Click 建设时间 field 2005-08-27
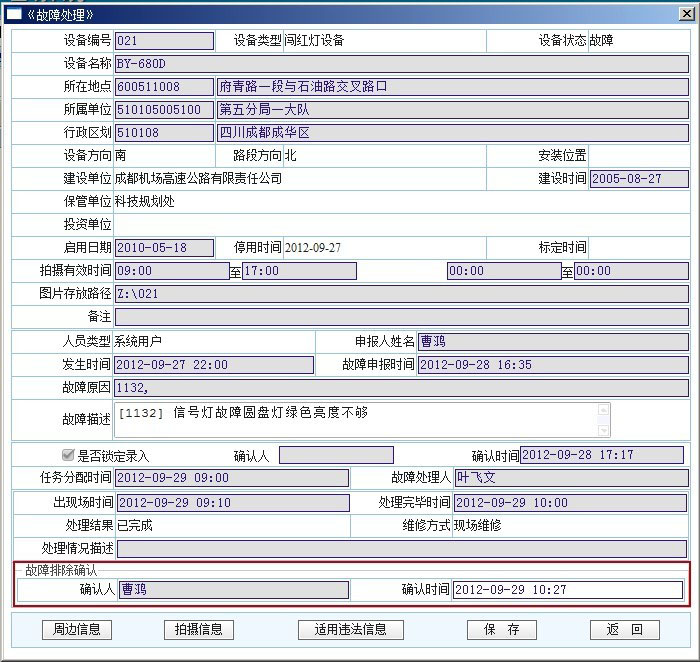 coord(639,179)
